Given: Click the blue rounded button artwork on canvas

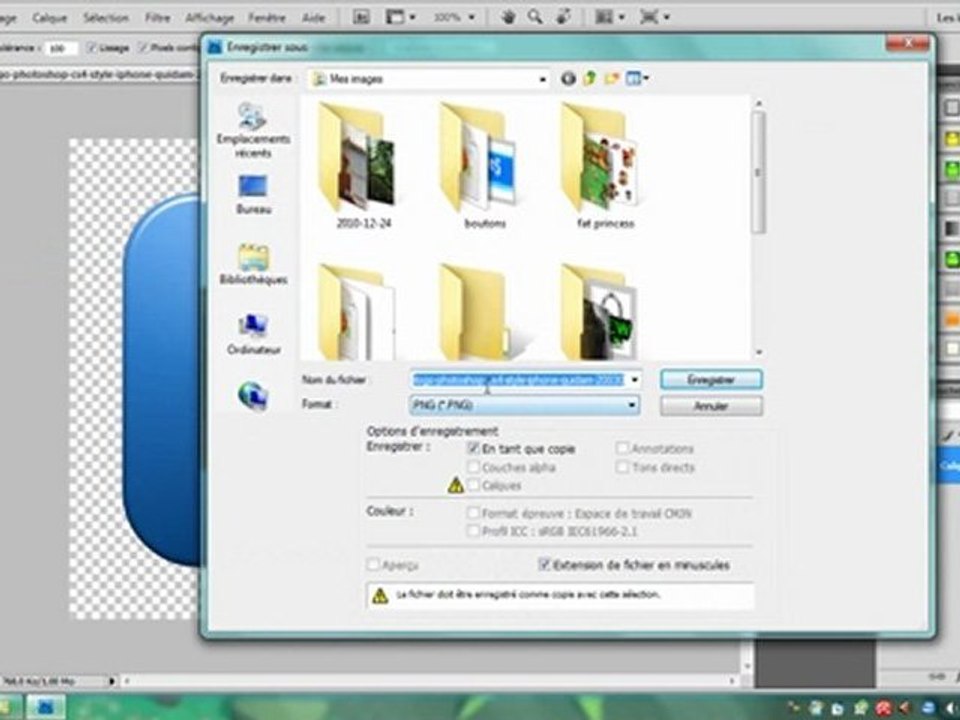Looking at the screenshot, I should tap(163, 380).
